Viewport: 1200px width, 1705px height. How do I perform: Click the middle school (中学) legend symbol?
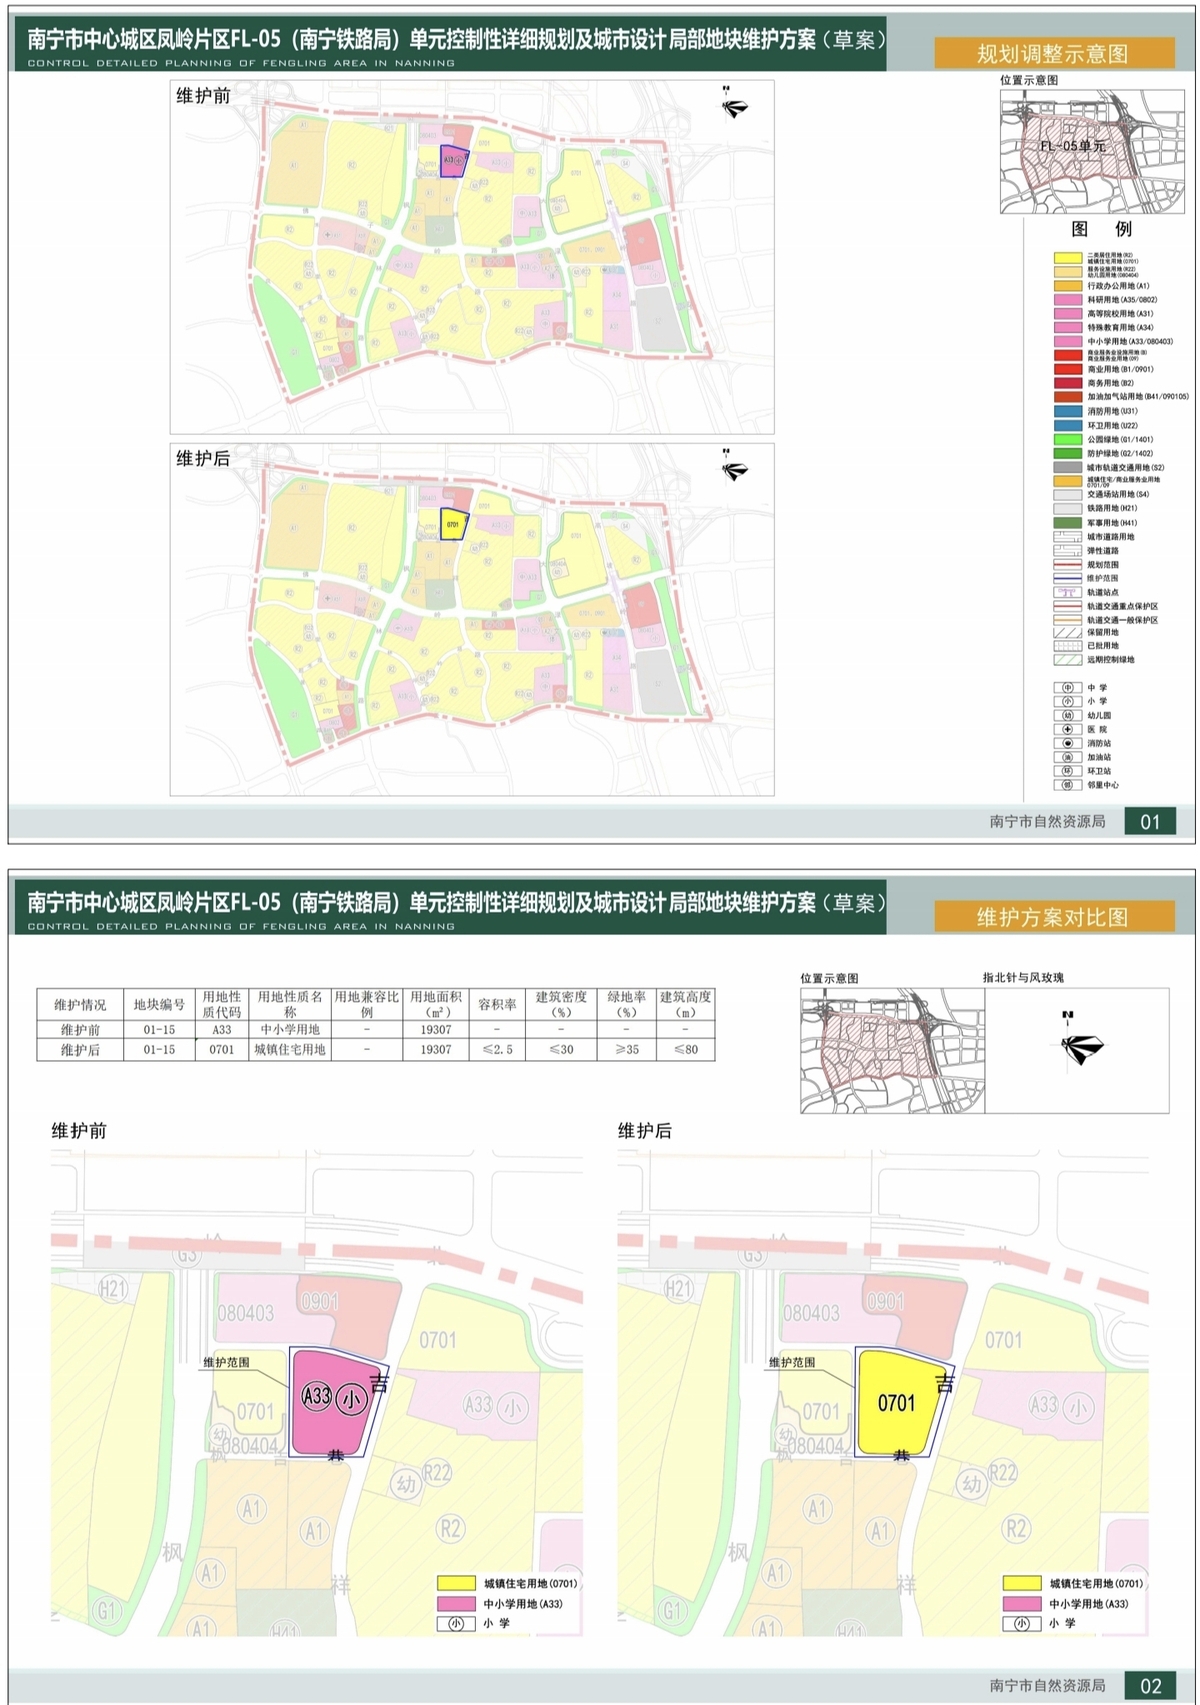point(1067,688)
